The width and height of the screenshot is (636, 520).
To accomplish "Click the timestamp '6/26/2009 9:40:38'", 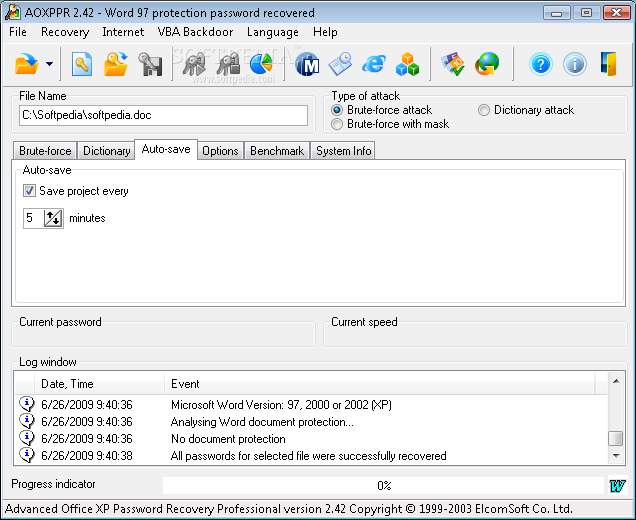I will (x=87, y=456).
